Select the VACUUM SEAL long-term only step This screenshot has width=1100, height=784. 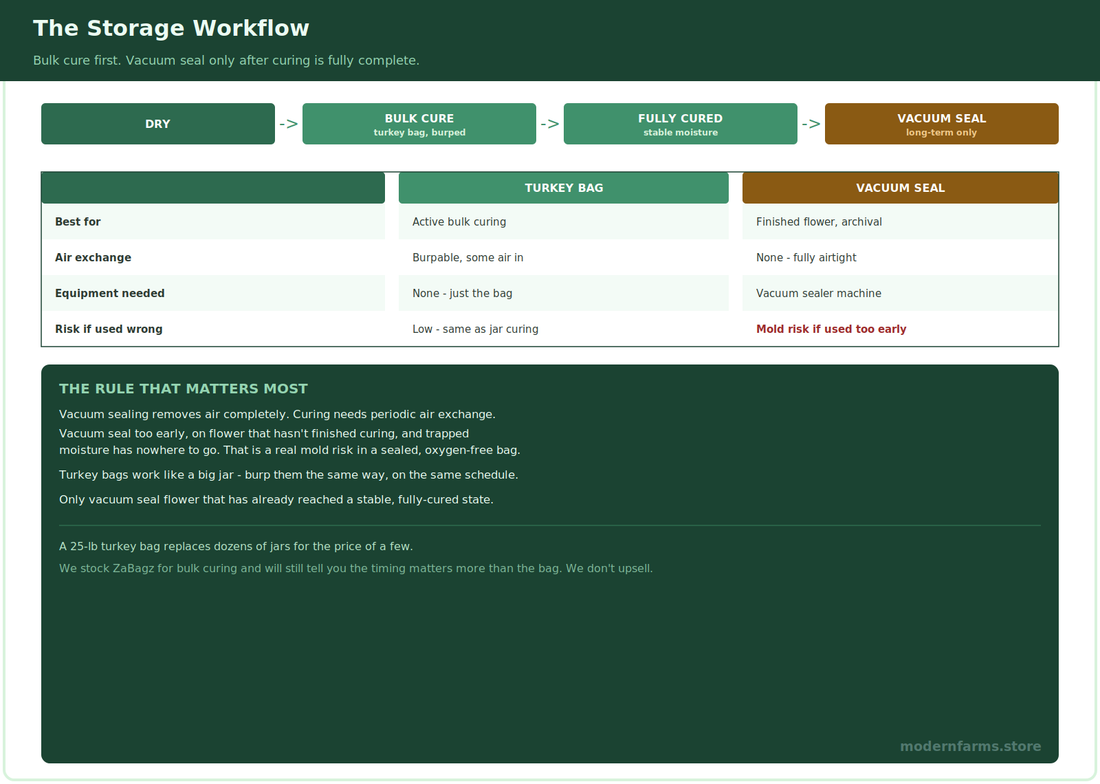941,124
